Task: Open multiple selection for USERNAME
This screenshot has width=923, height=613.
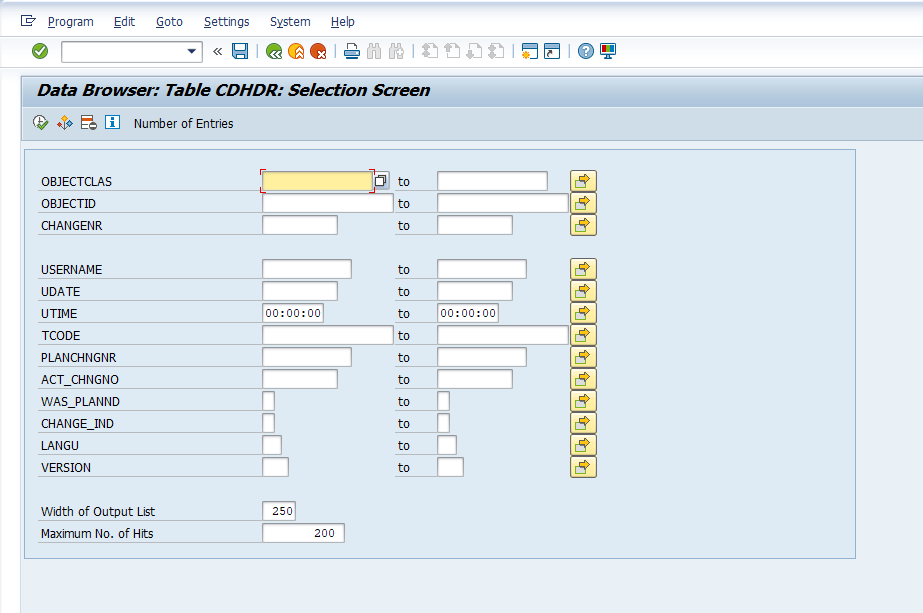Action: pyautogui.click(x=583, y=269)
